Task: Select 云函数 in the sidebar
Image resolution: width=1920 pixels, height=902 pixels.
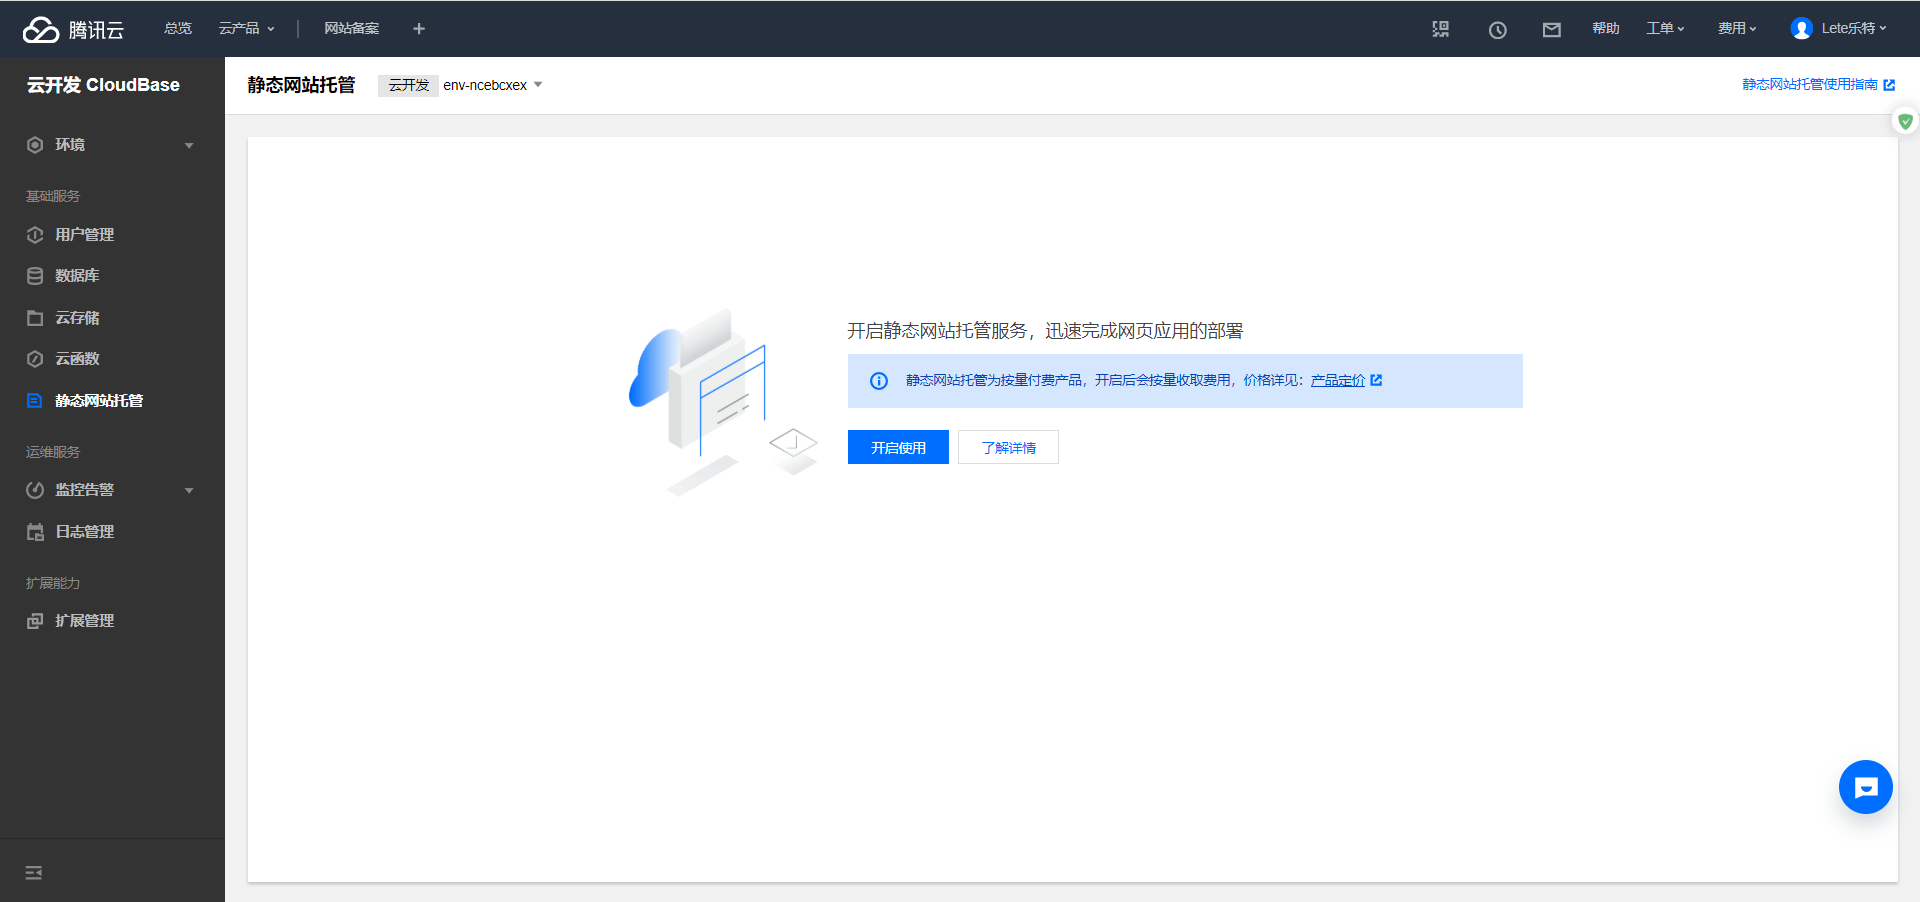Action: tap(77, 359)
